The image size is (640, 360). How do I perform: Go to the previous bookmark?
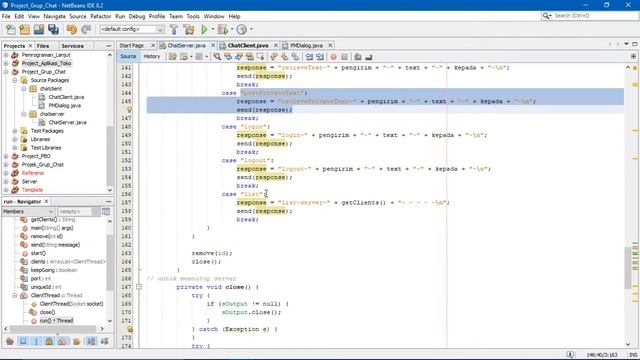pyautogui.click(x=274, y=57)
